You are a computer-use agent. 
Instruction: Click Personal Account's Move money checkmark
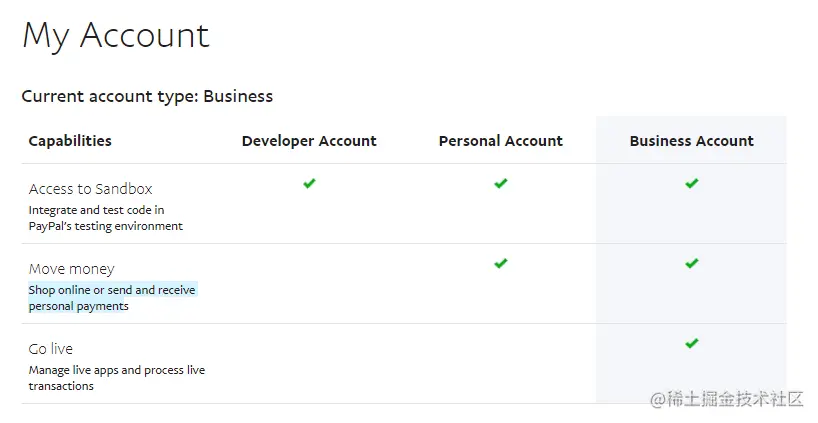tap(500, 264)
